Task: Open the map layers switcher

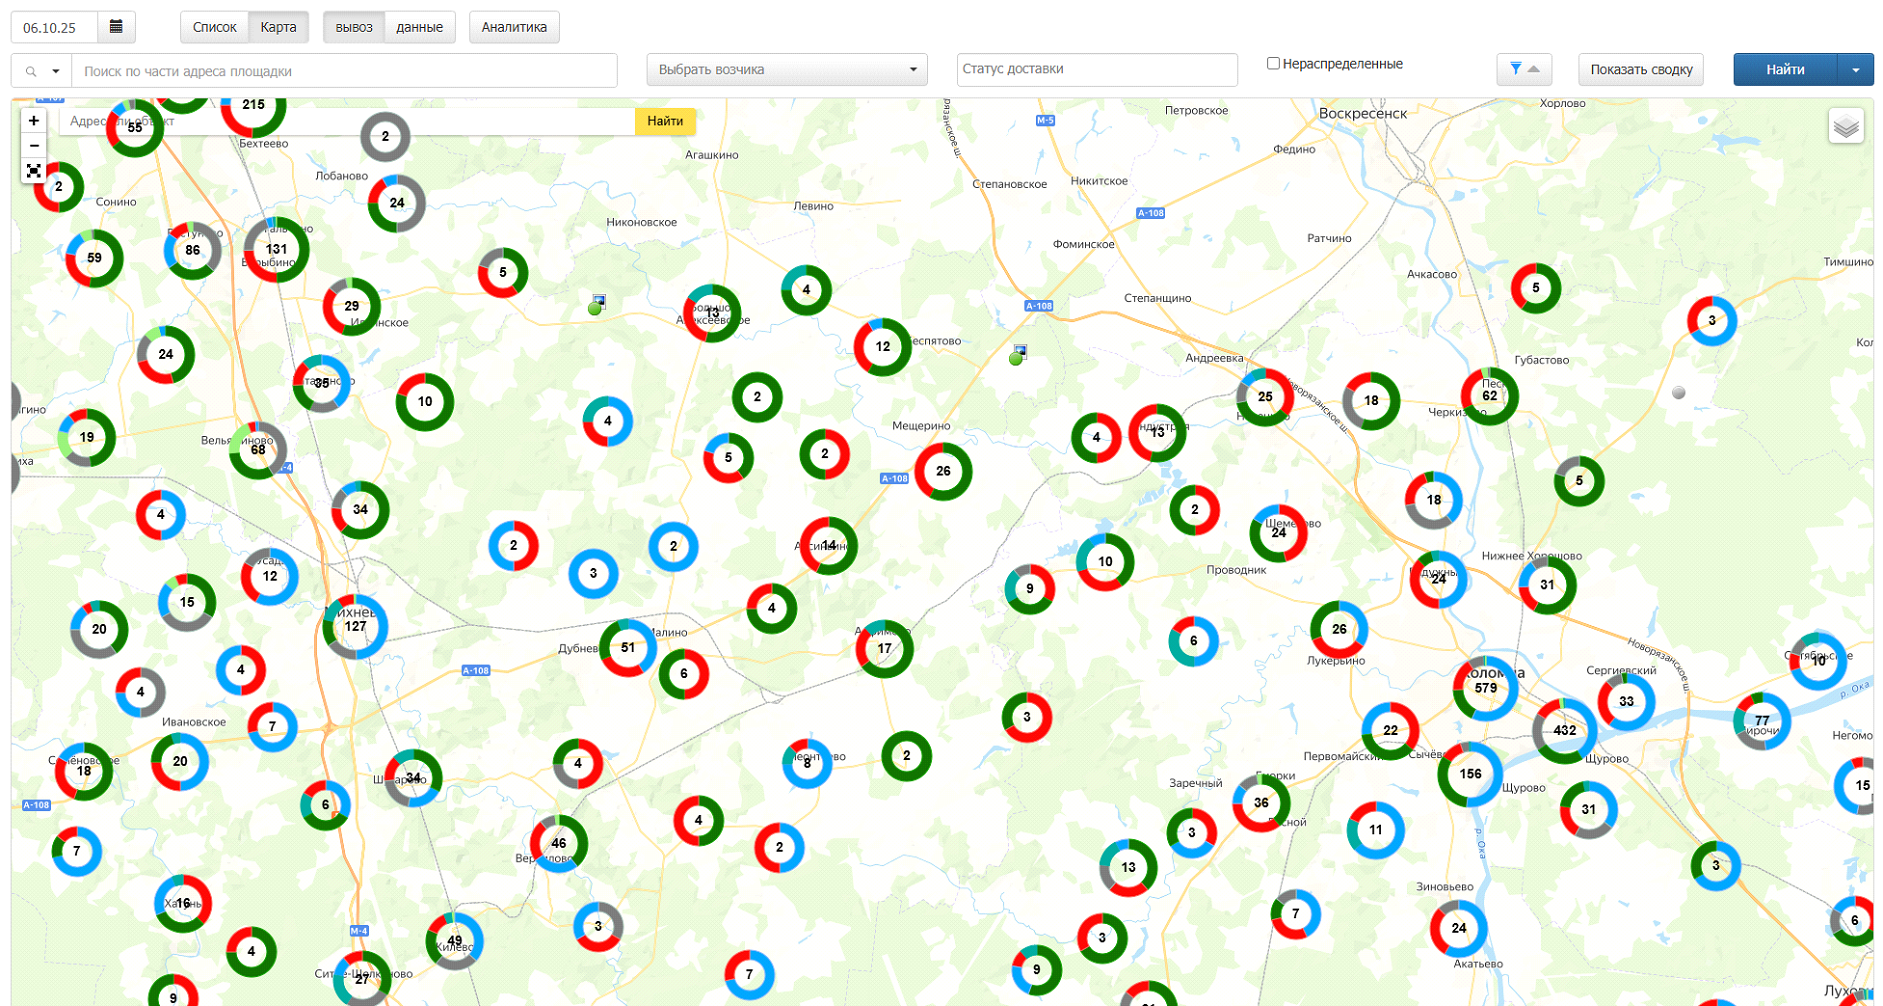Action: coord(1845,127)
